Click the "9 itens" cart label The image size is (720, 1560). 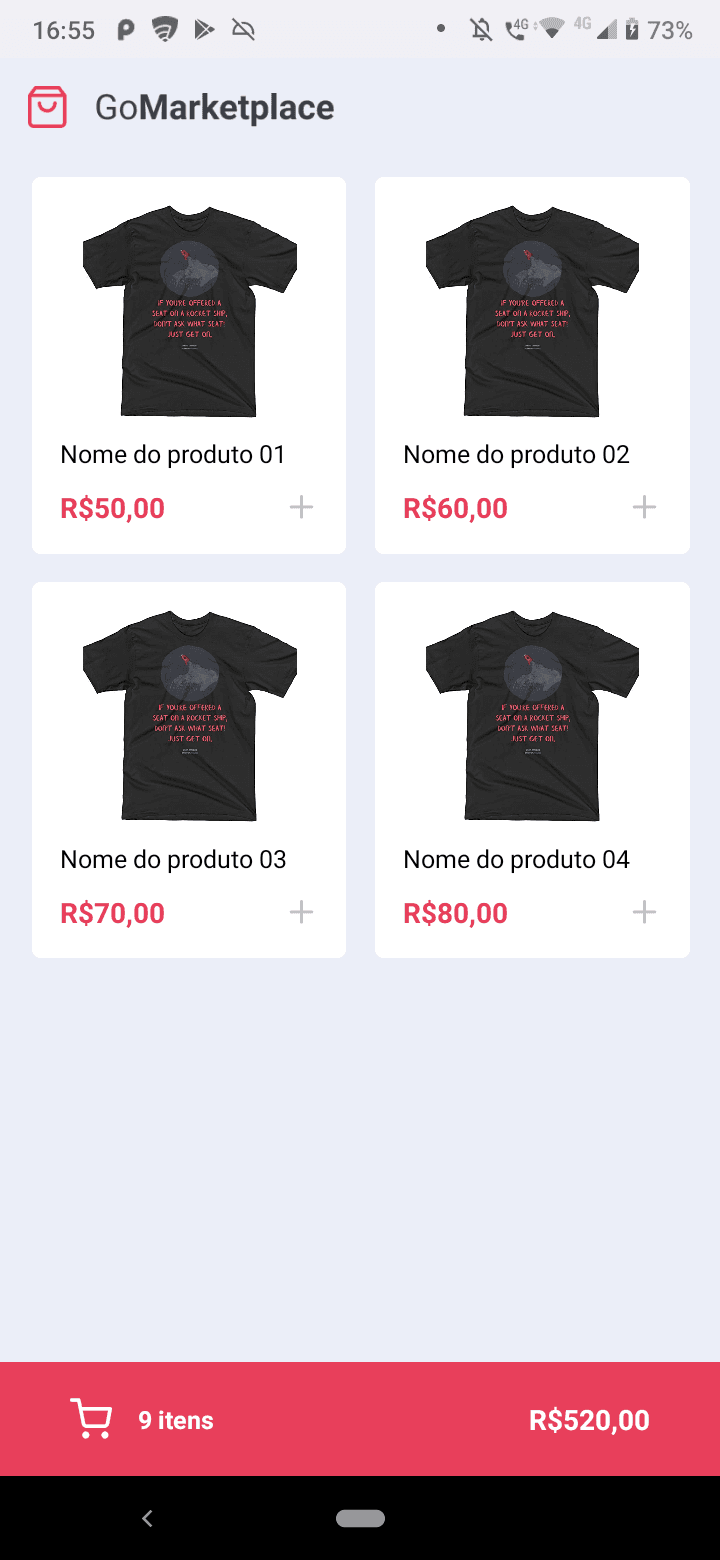pos(176,1420)
